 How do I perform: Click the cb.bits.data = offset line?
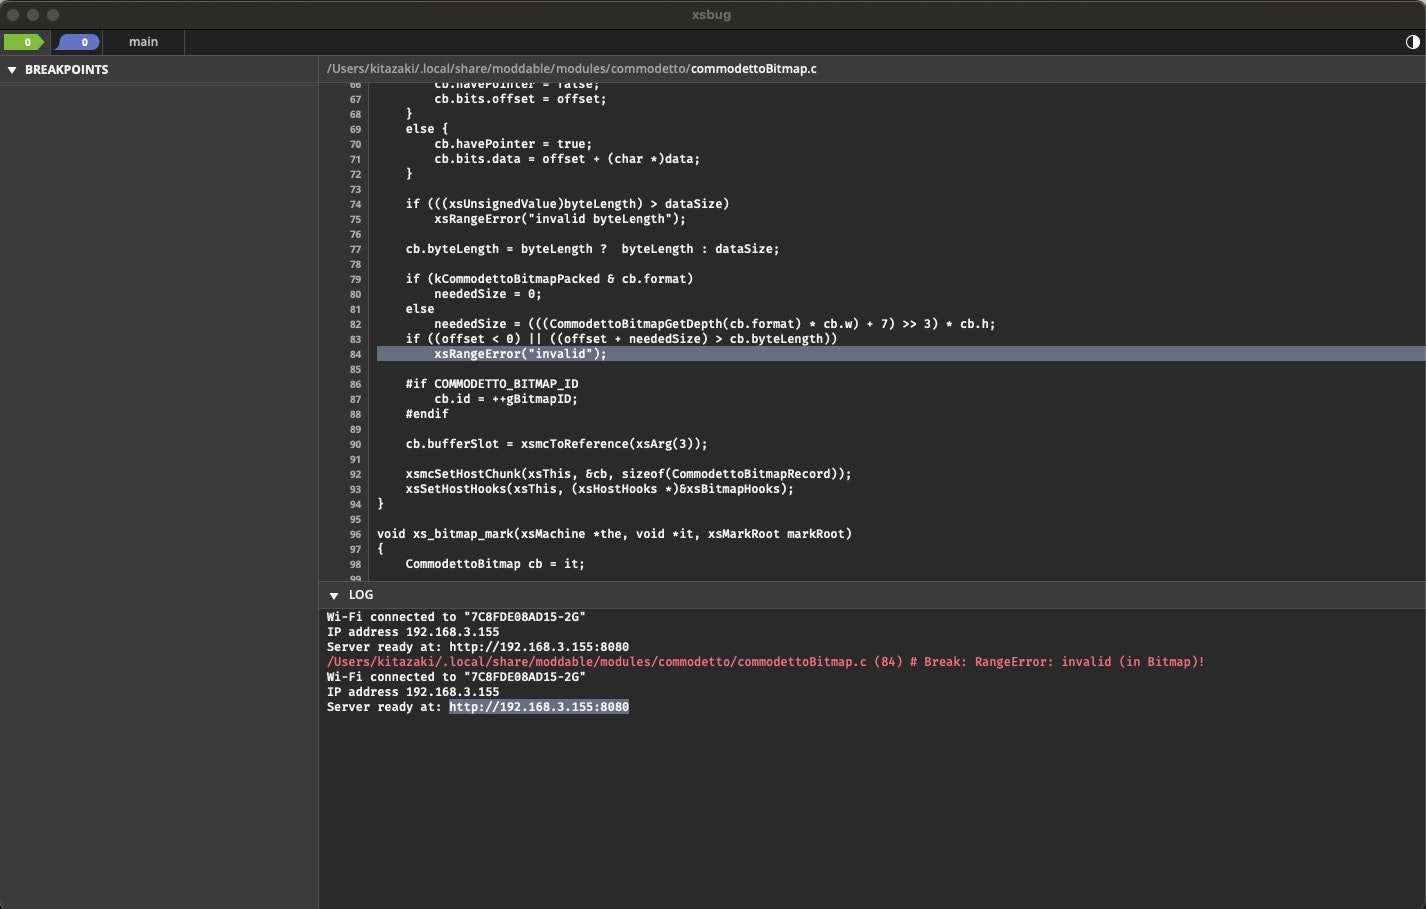[x=567, y=159]
